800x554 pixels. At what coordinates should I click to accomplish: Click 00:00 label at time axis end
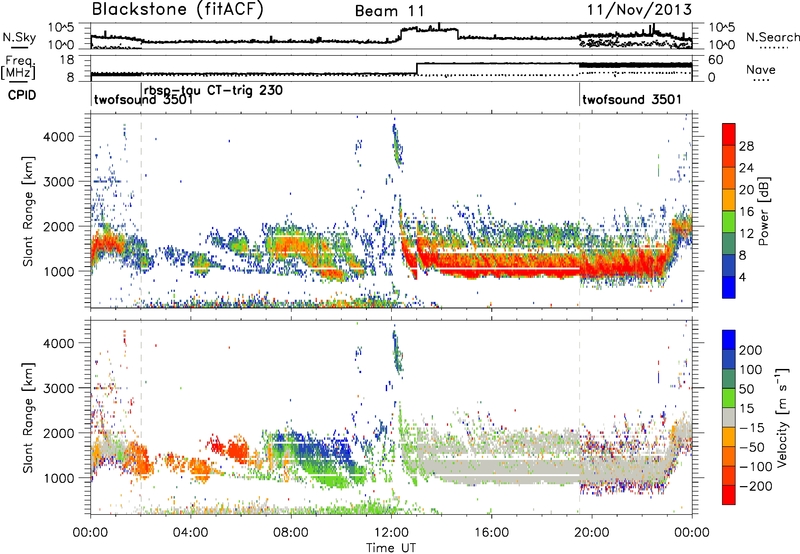pyautogui.click(x=692, y=533)
